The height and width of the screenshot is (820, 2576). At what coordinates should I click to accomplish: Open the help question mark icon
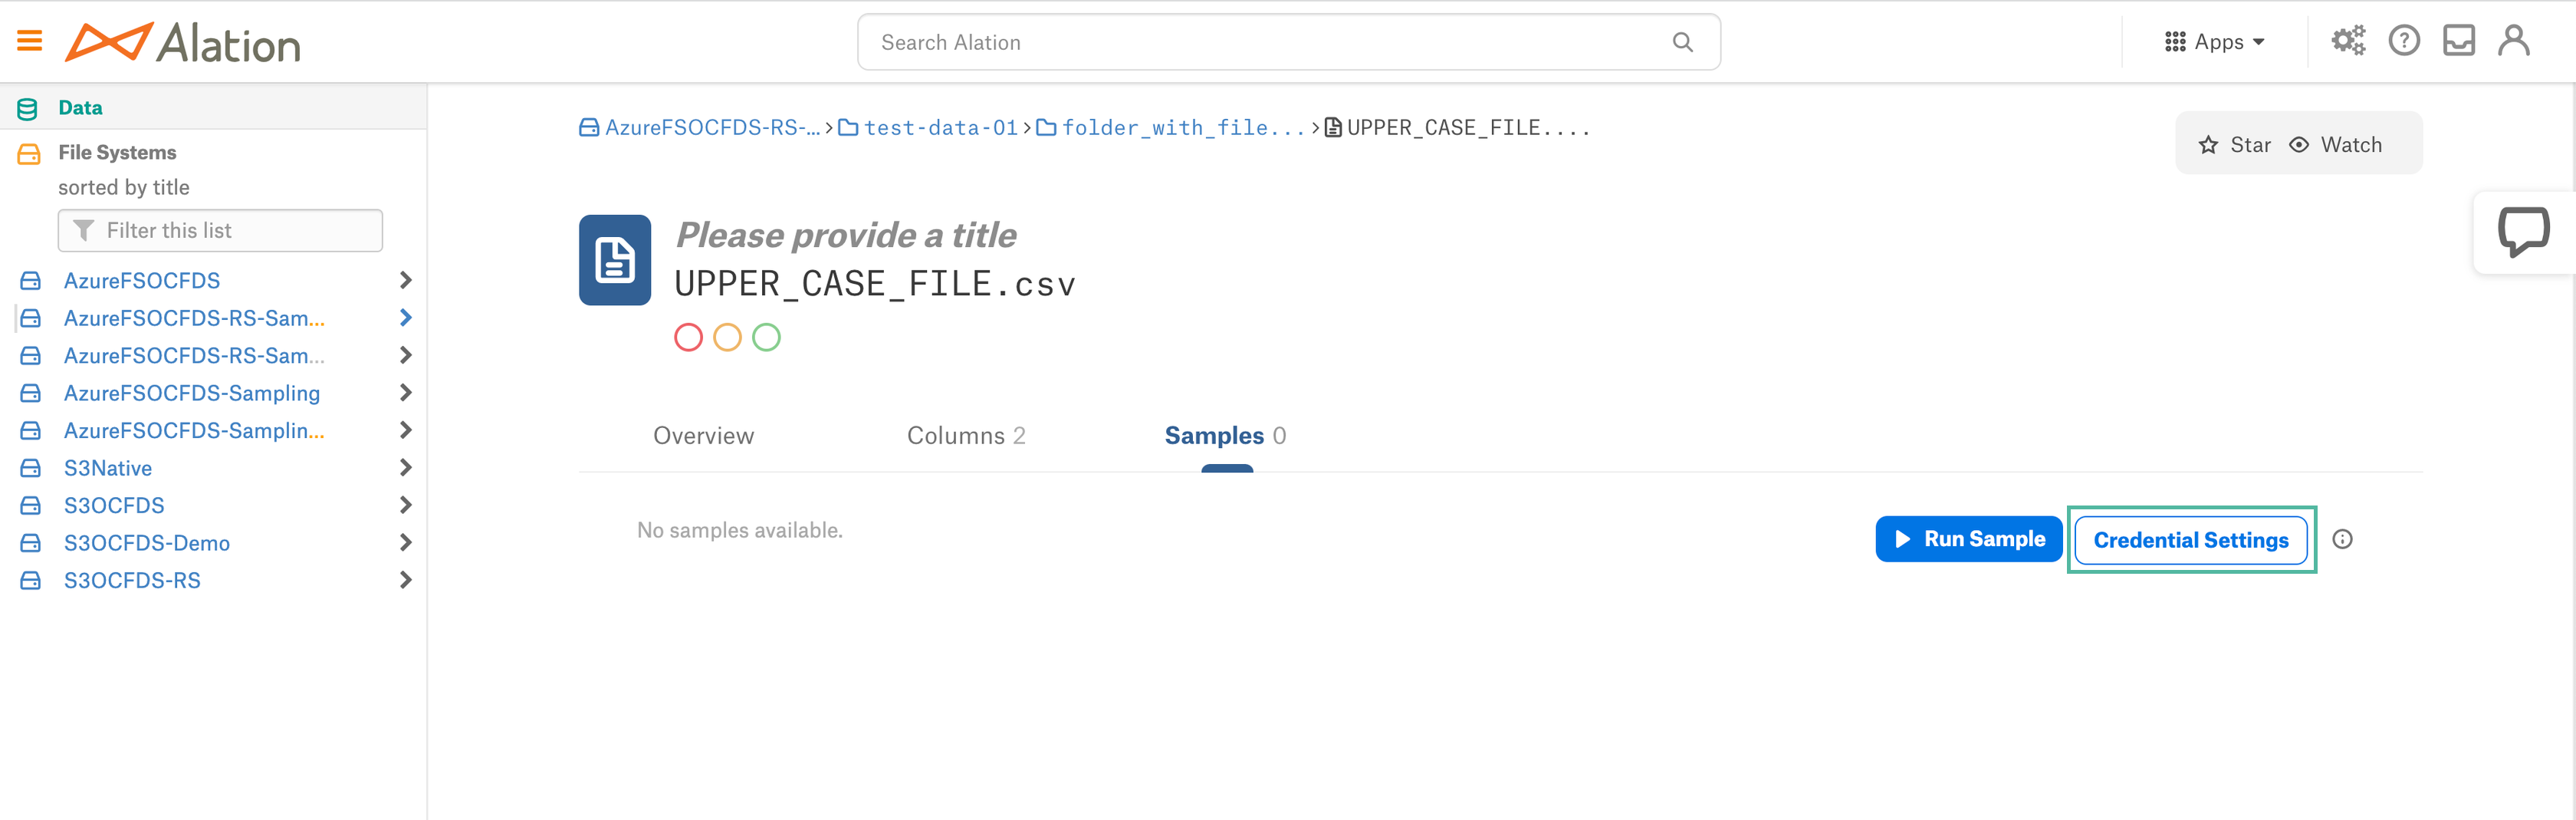2404,41
